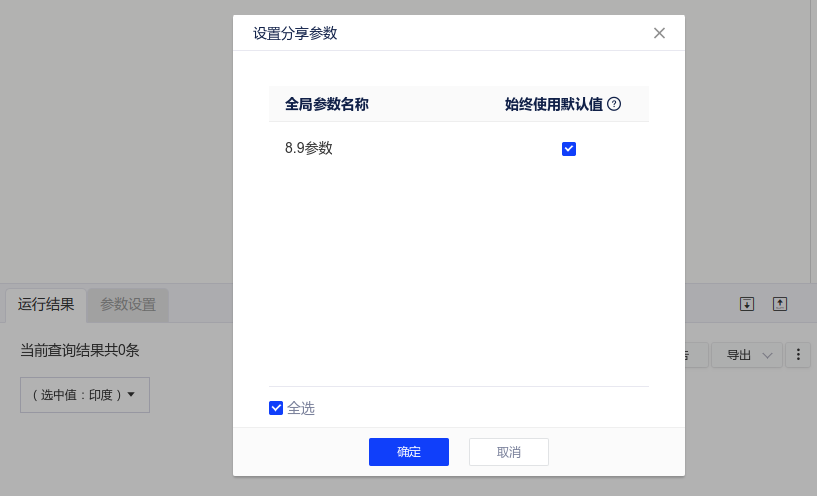This screenshot has height=496, width=817.
Task: Click the 全选 label text
Action: coord(301,408)
